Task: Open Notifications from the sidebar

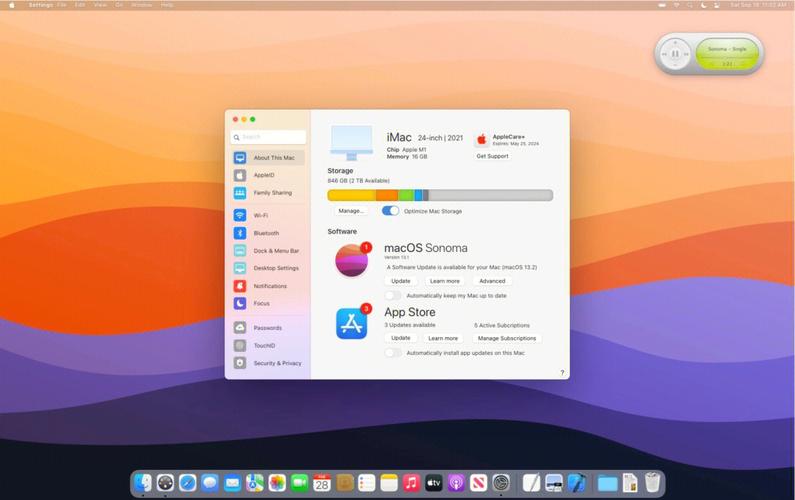Action: (x=269, y=286)
